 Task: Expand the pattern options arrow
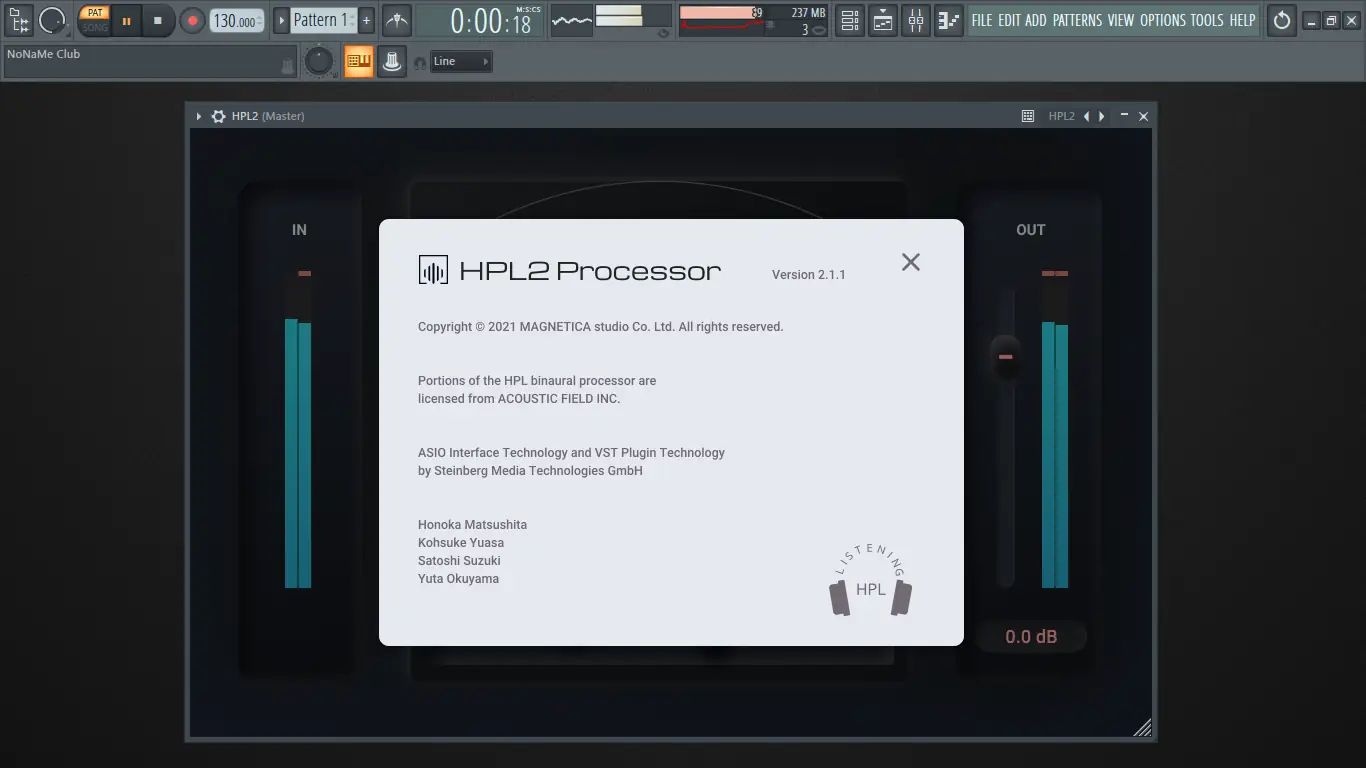281,20
